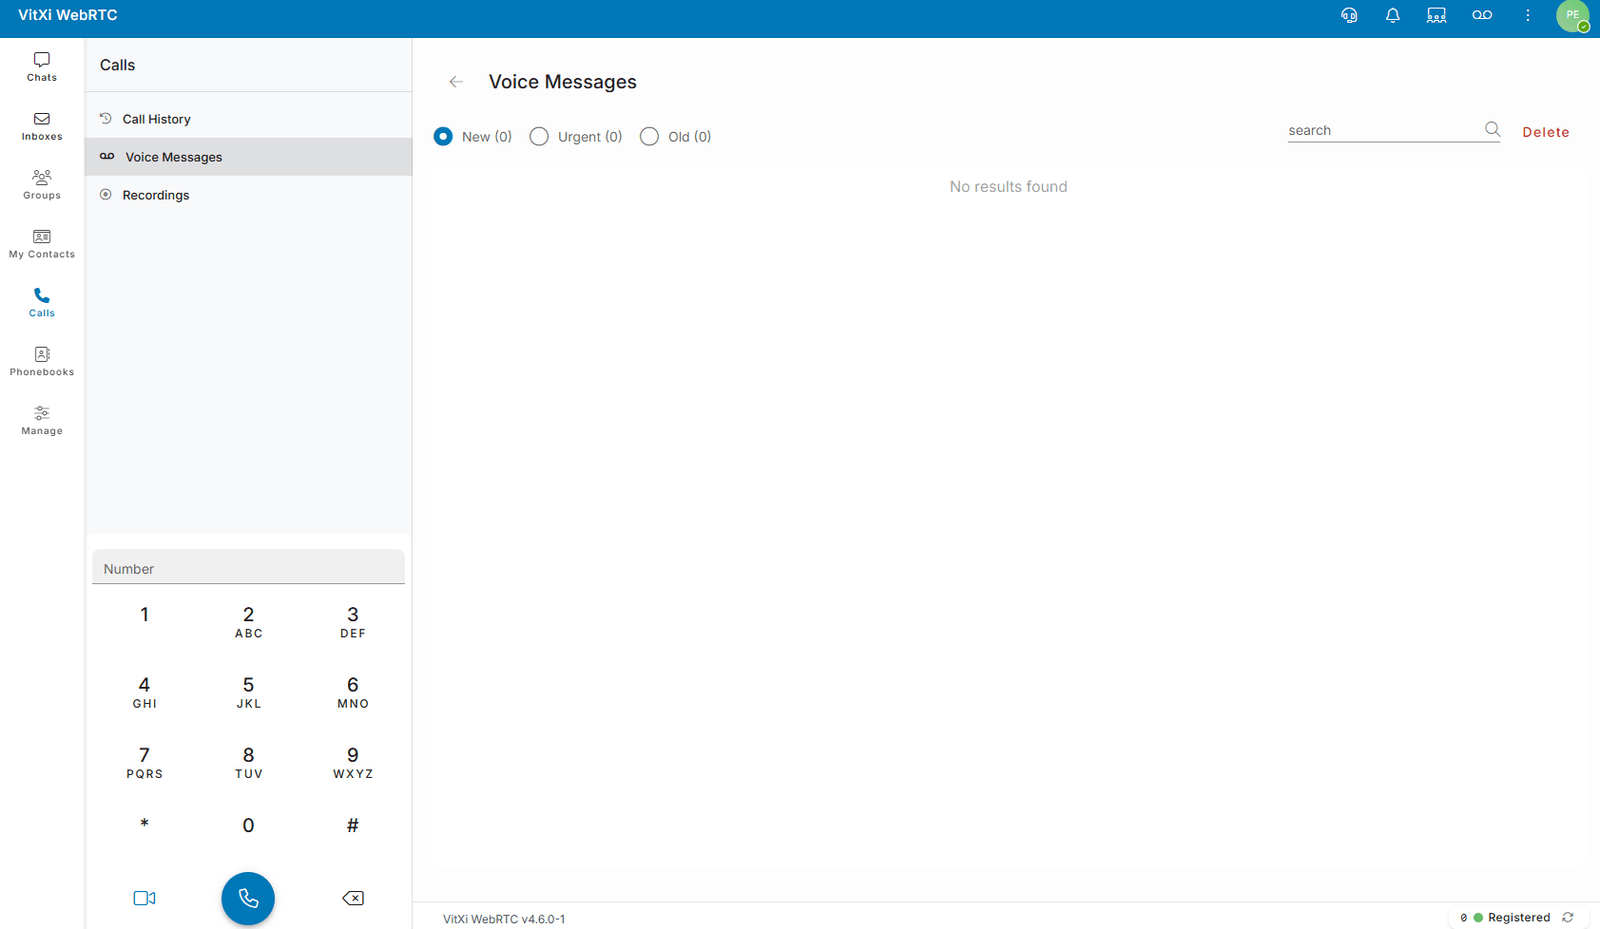Open the three-dot overflow menu

click(1527, 15)
